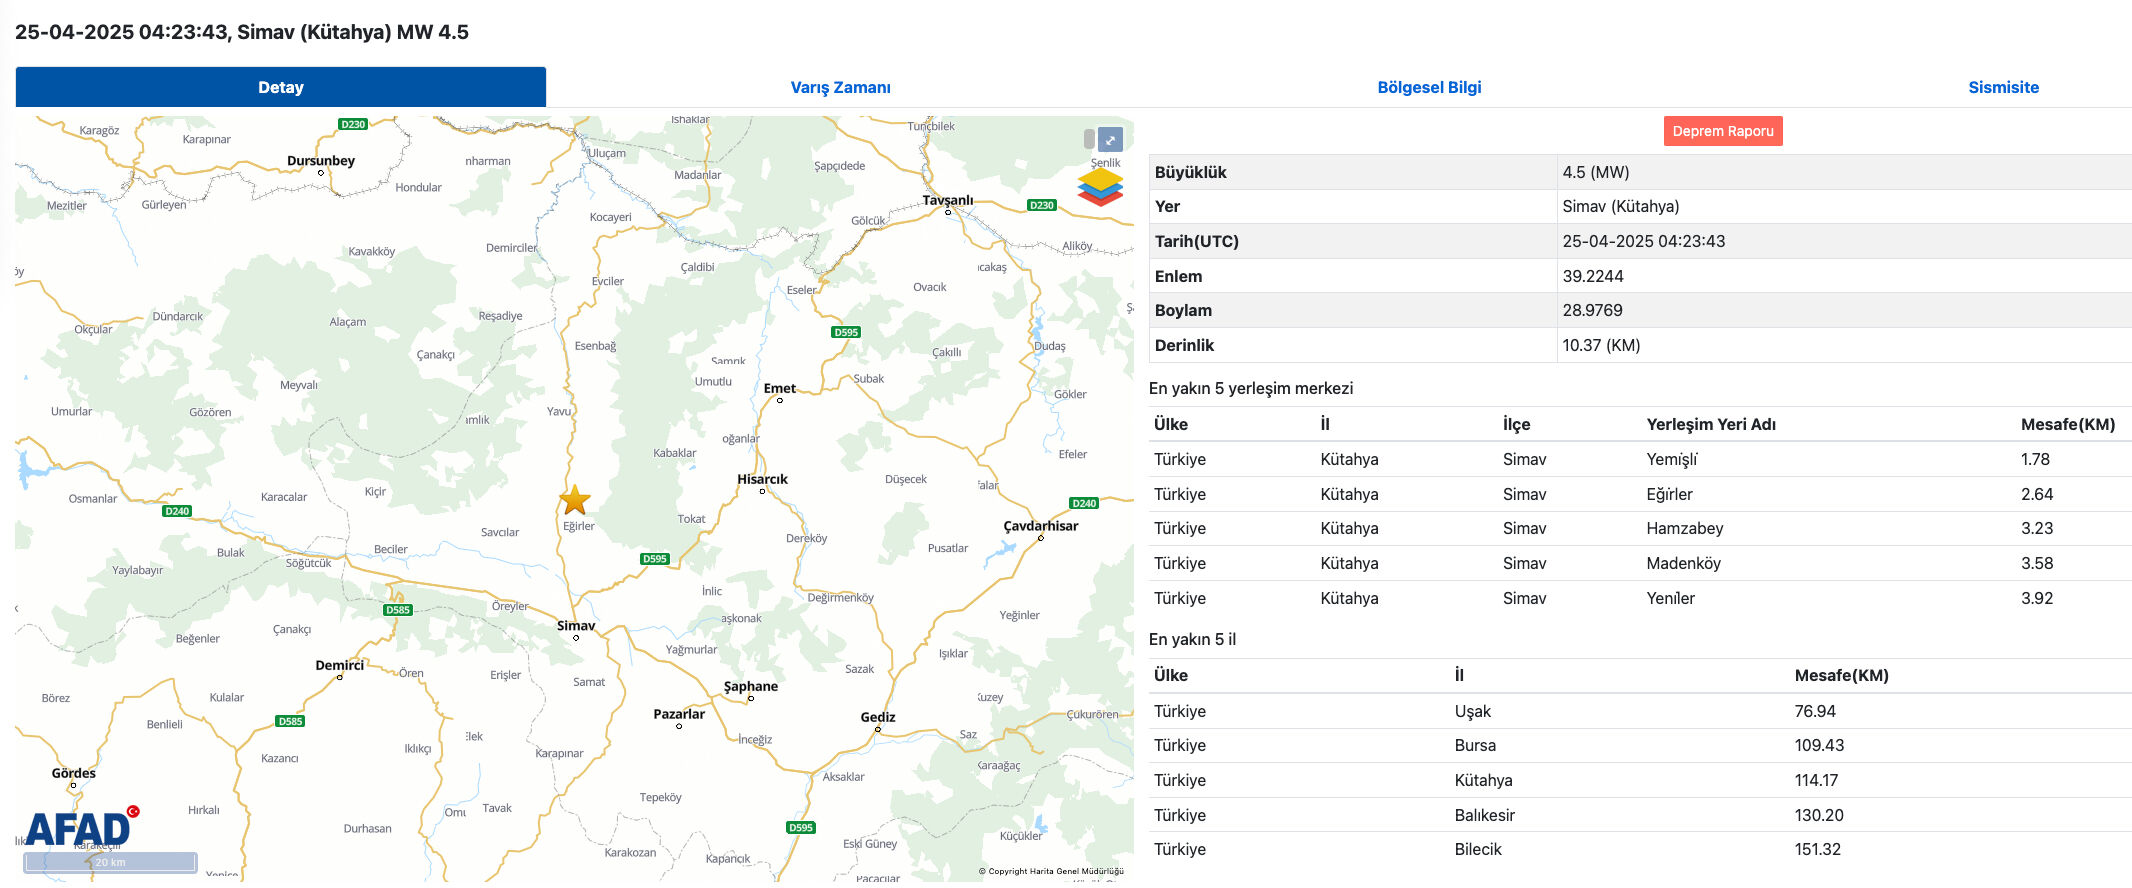Open the stacked map layers icon

(1100, 187)
